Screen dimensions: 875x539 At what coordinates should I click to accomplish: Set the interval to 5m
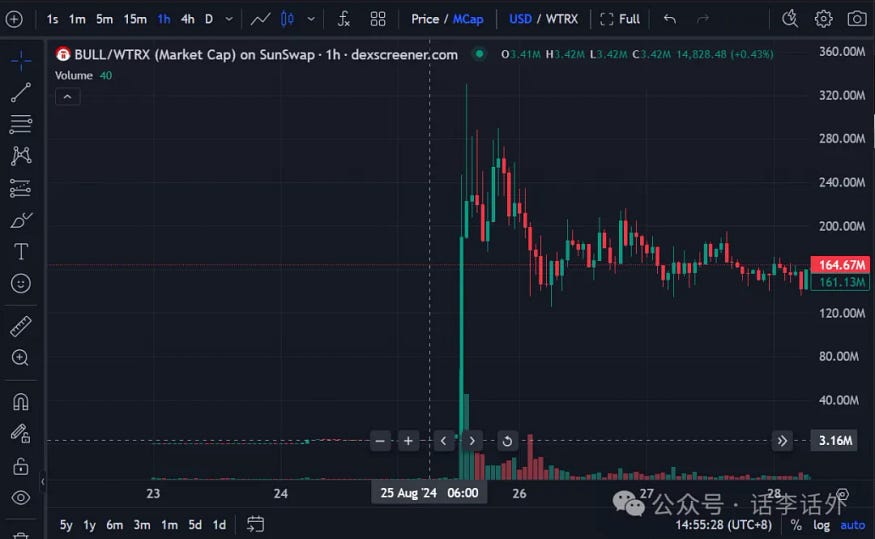(104, 19)
